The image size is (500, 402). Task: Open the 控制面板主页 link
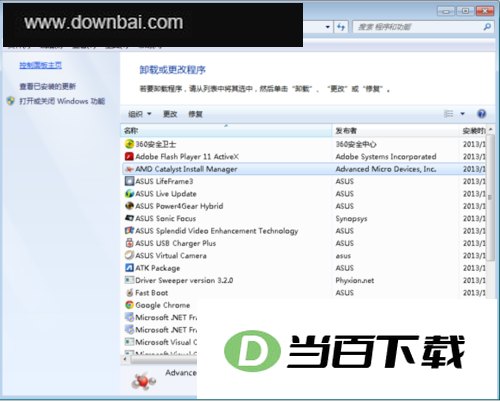41,65
